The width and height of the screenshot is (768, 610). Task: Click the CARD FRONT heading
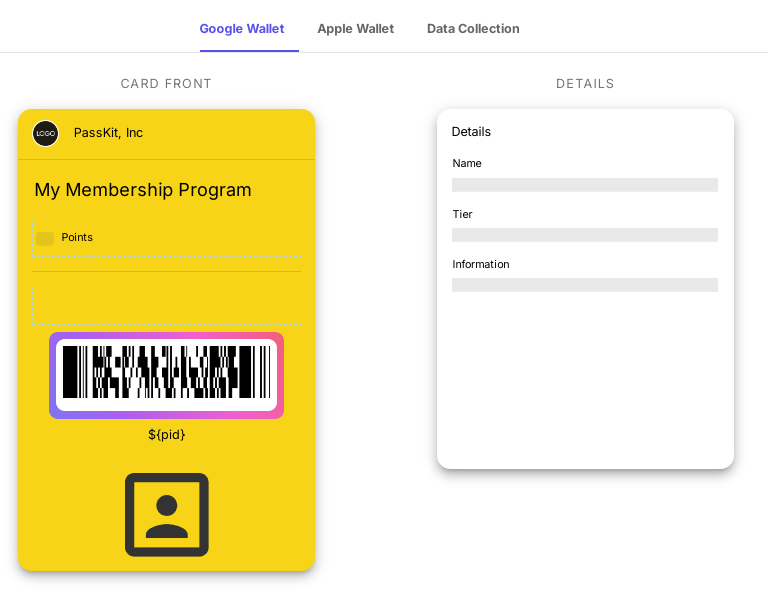coord(166,84)
